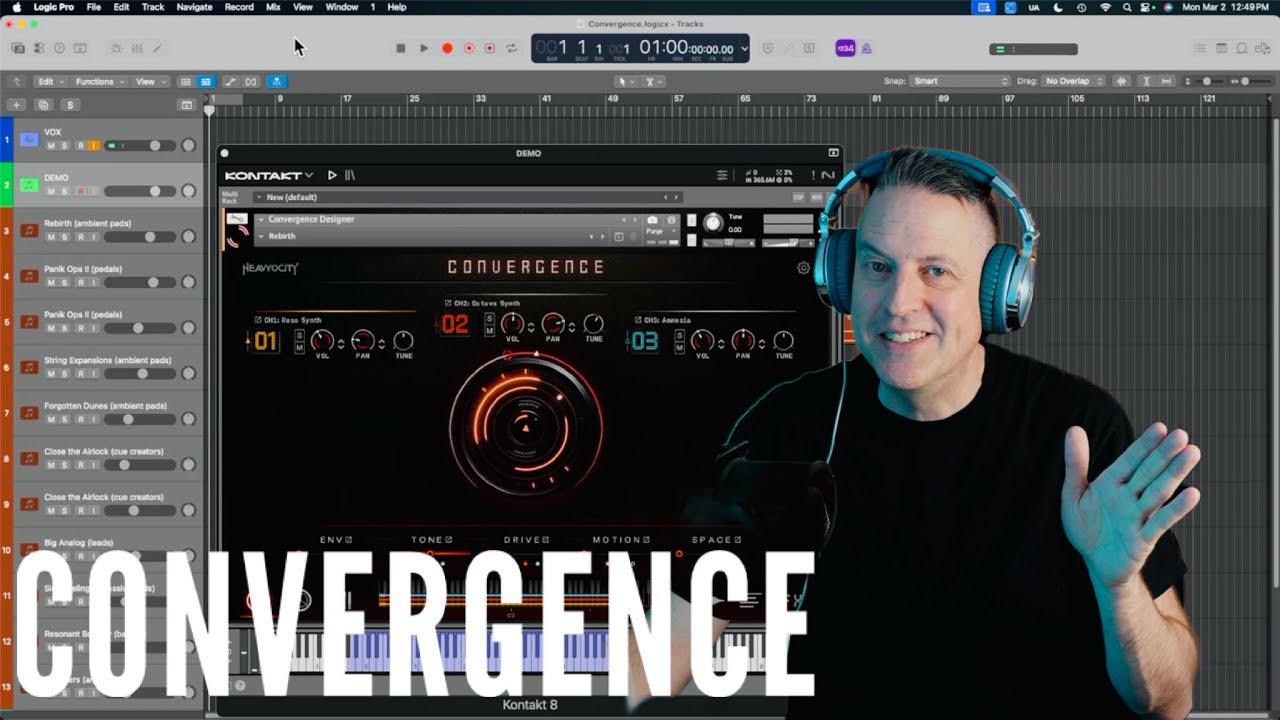Screen dimensions: 1280x720
Task: Open the Loop Browser icon
Action: tap(1242, 48)
